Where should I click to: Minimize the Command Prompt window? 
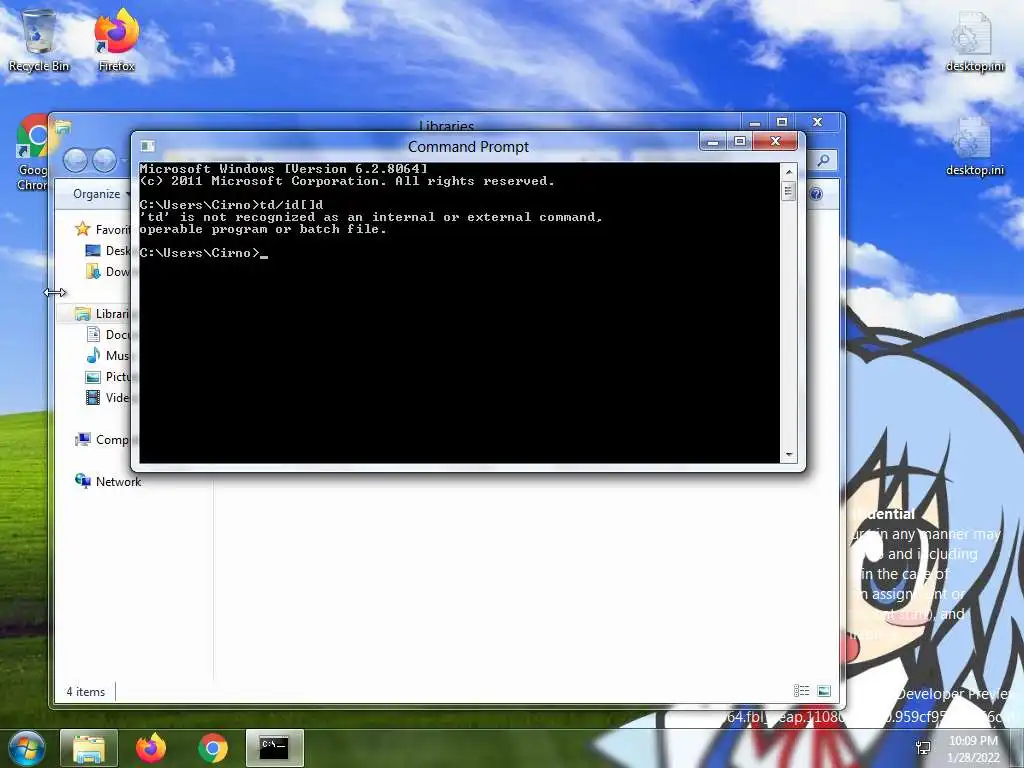pyautogui.click(x=712, y=141)
